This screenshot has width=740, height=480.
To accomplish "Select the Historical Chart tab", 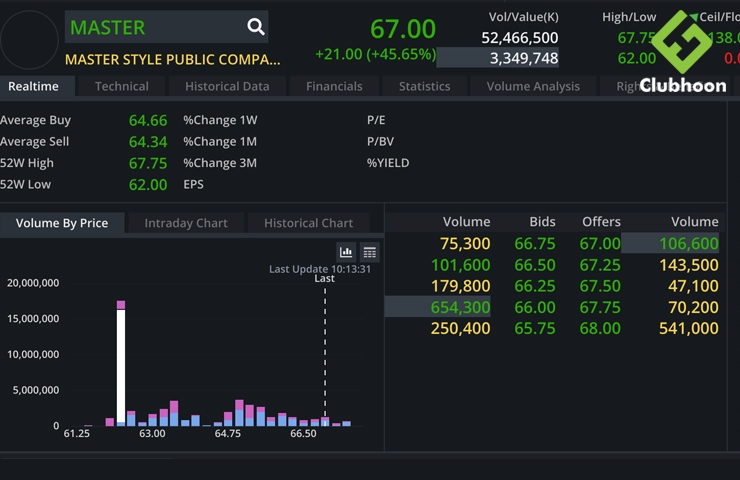I will [x=308, y=223].
